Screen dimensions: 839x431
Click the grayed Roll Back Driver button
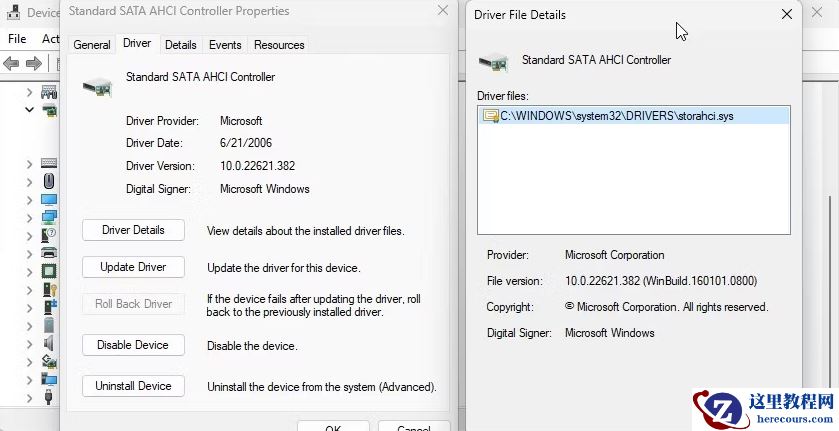point(133,304)
